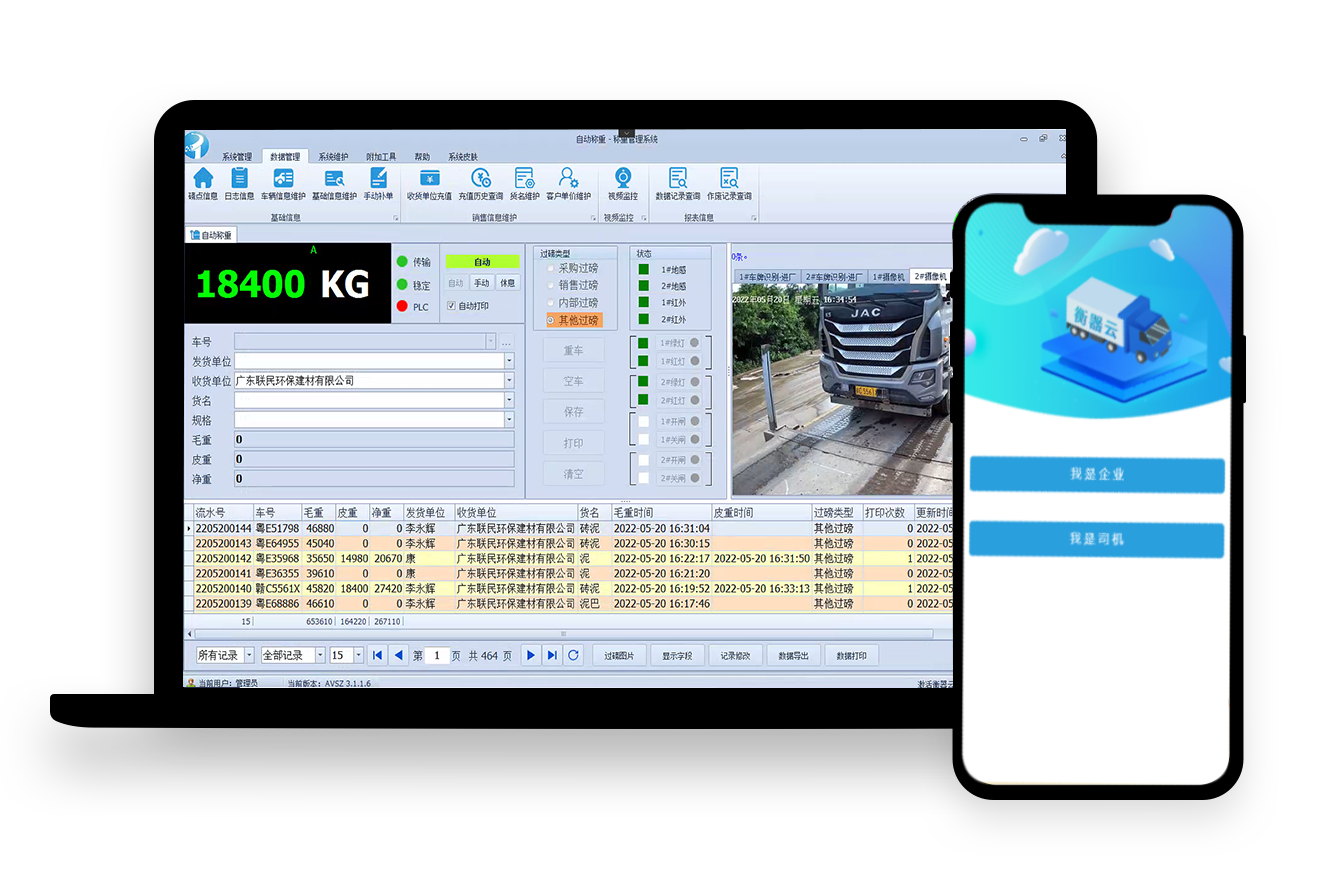Click the application logo orb

pyautogui.click(x=196, y=144)
